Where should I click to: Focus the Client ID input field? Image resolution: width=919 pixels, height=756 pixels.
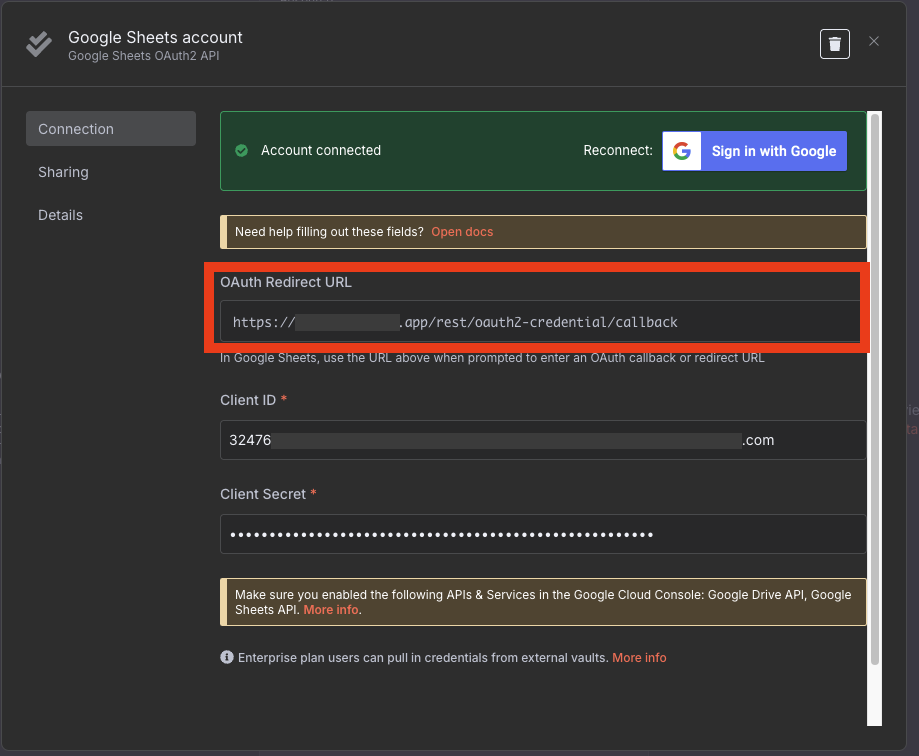point(543,440)
